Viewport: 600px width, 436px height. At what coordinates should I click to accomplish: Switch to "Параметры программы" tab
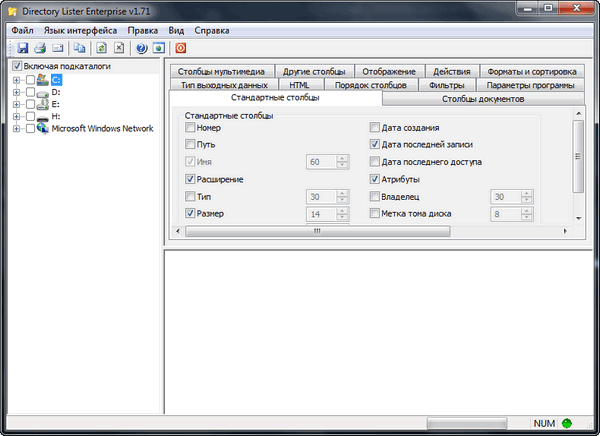click(x=530, y=85)
